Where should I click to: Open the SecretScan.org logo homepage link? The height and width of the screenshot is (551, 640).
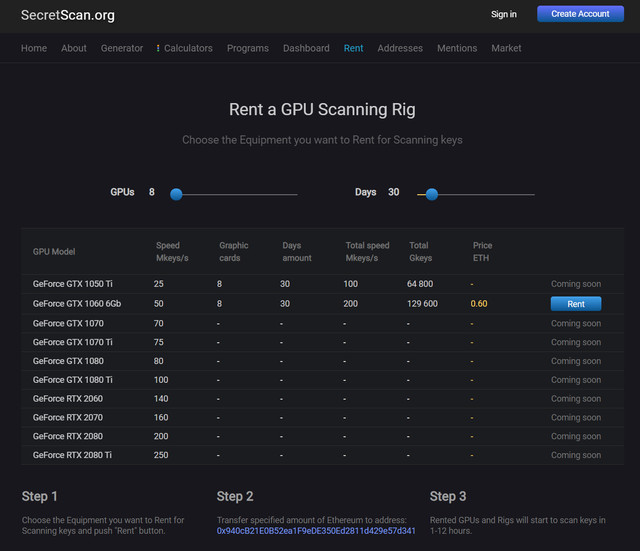[68, 15]
